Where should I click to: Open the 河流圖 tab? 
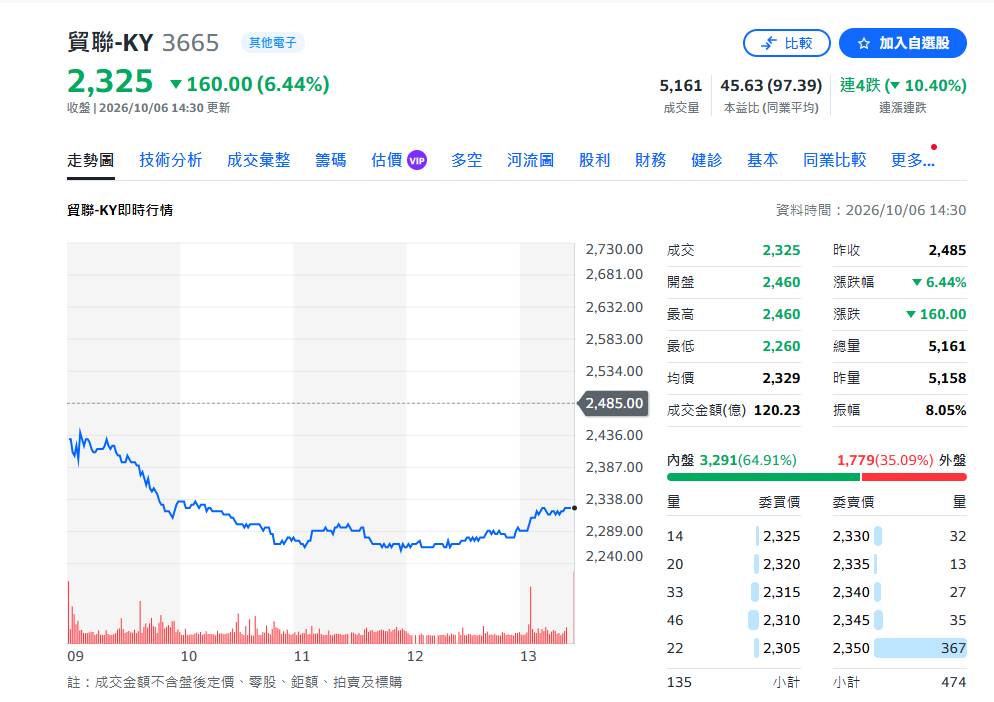point(531,160)
